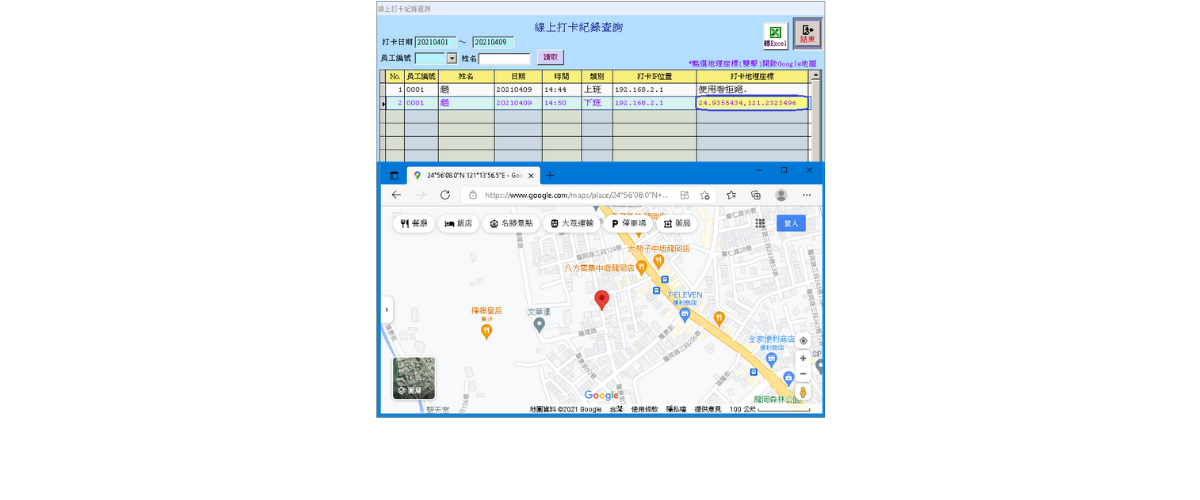The height and width of the screenshot is (500, 1200).
Task: Open a new browser tab
Action: pyautogui.click(x=550, y=175)
